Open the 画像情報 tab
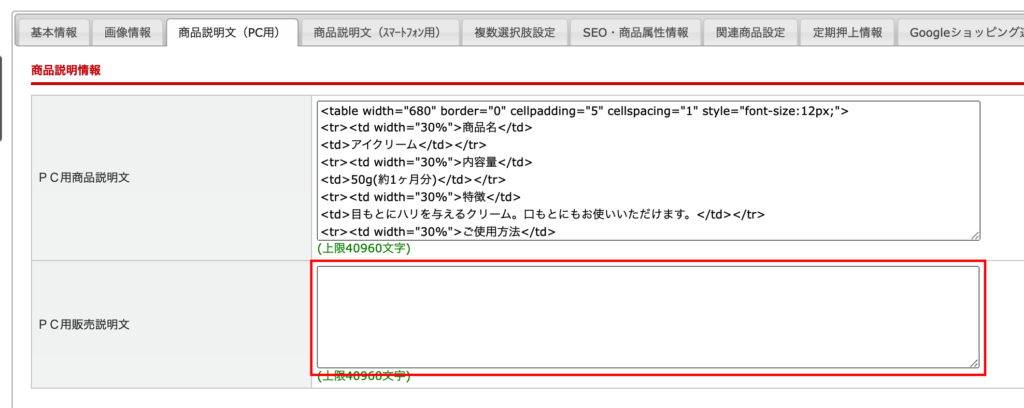The height and width of the screenshot is (408, 1024). coord(127,32)
